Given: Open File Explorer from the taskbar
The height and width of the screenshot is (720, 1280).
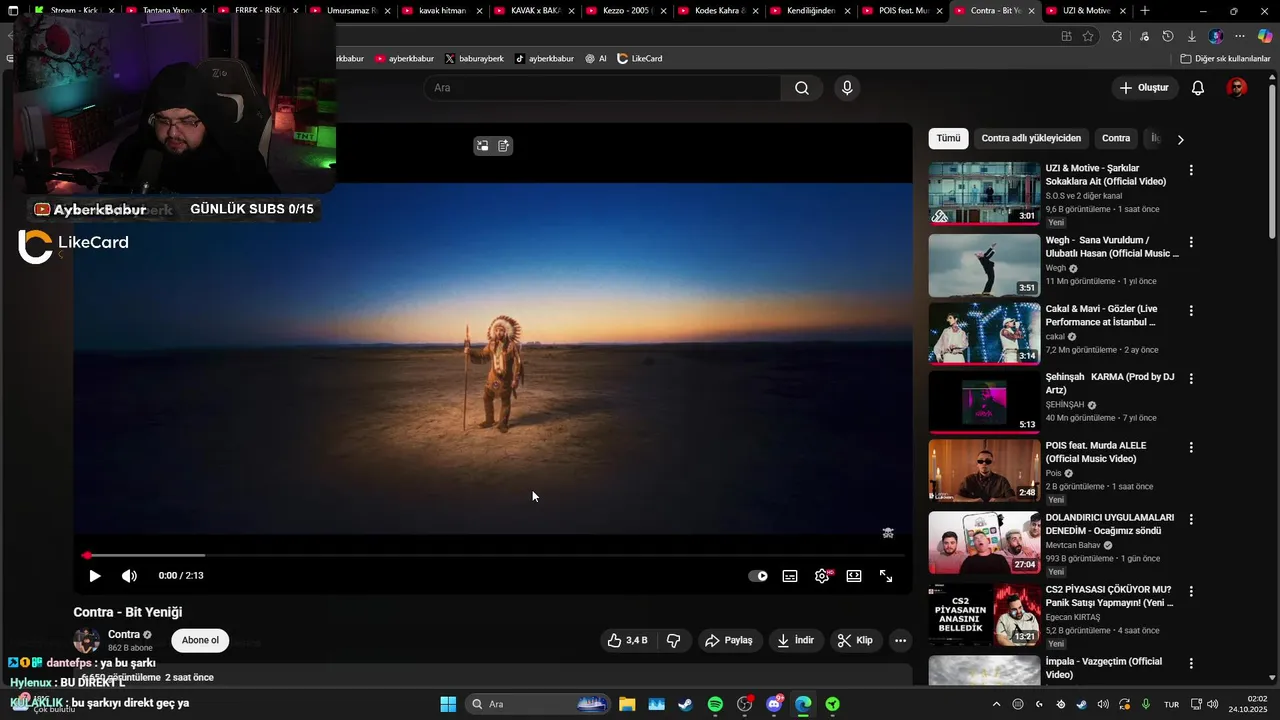Looking at the screenshot, I should tap(627, 704).
